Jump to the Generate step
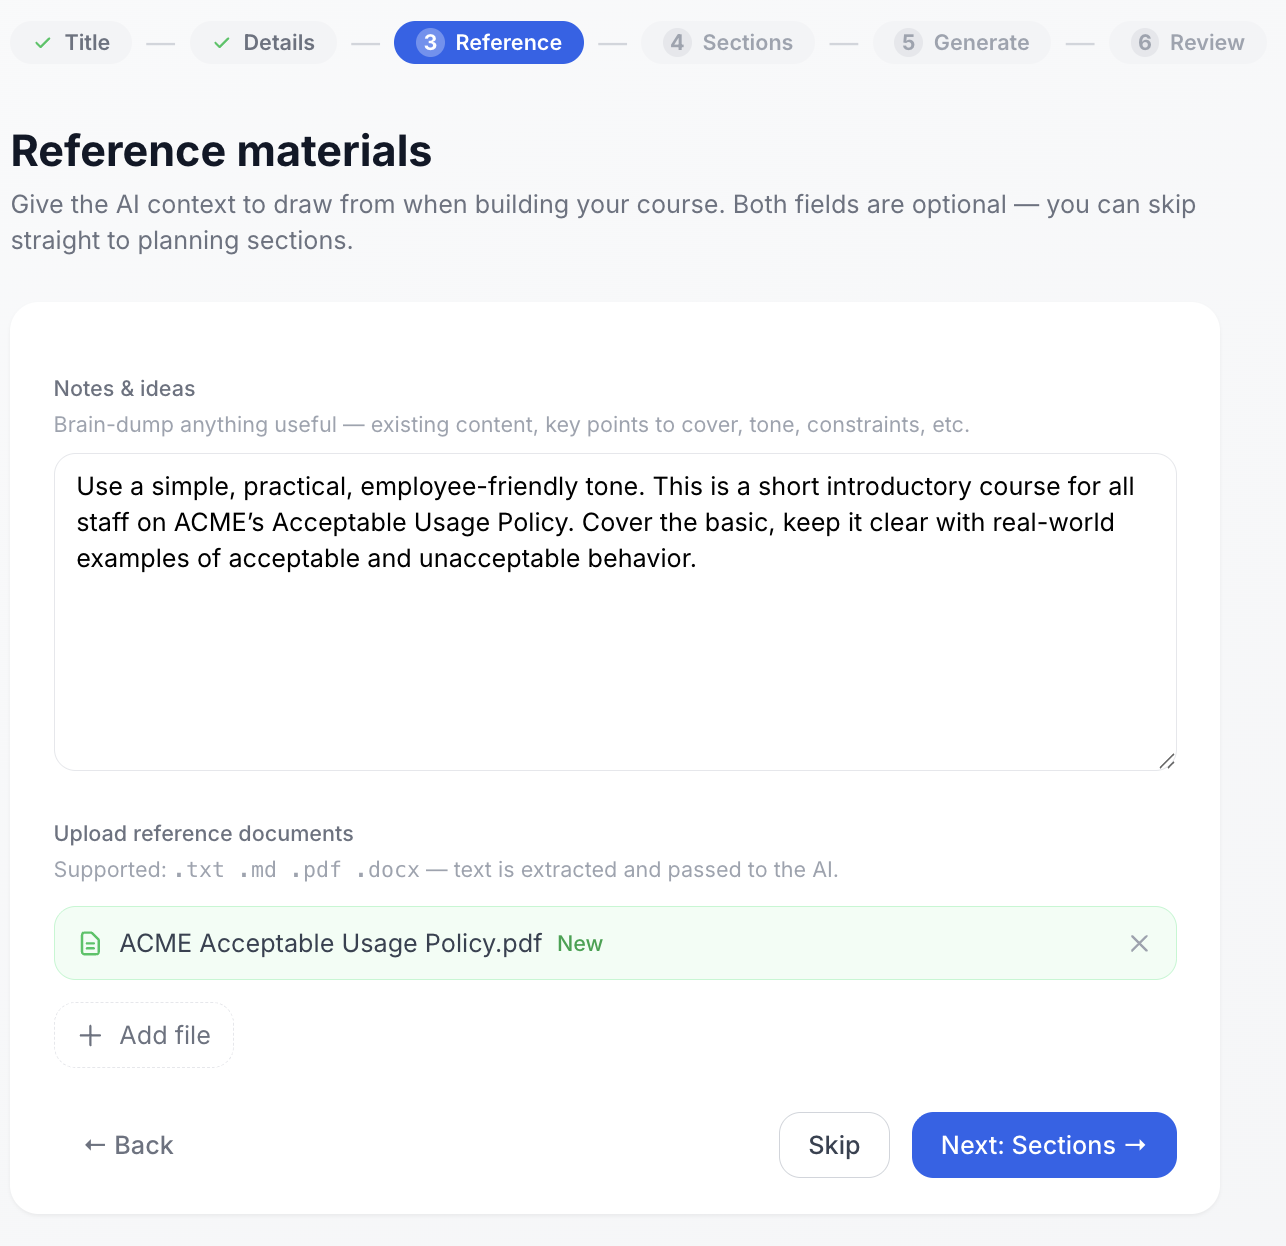This screenshot has width=1286, height=1246. pos(962,43)
